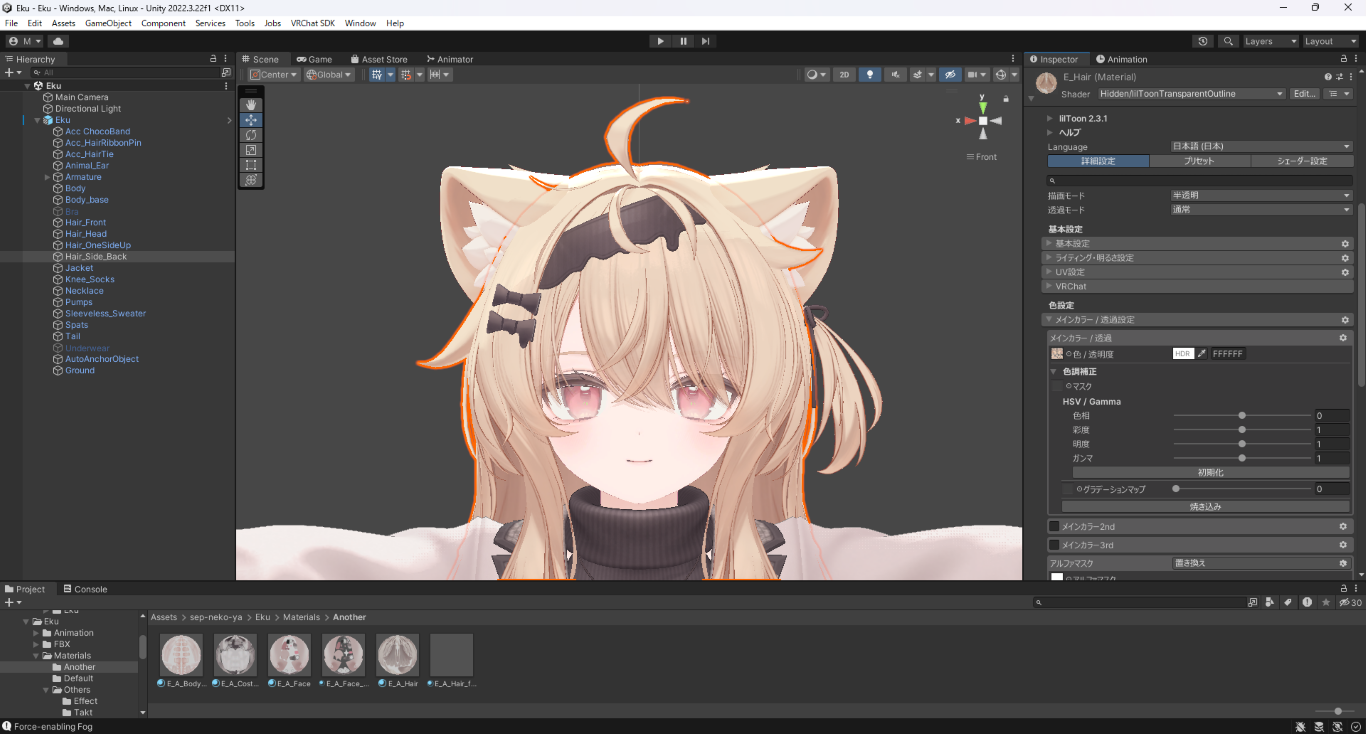
Task: Select the Rotate tool
Action: (x=250, y=135)
